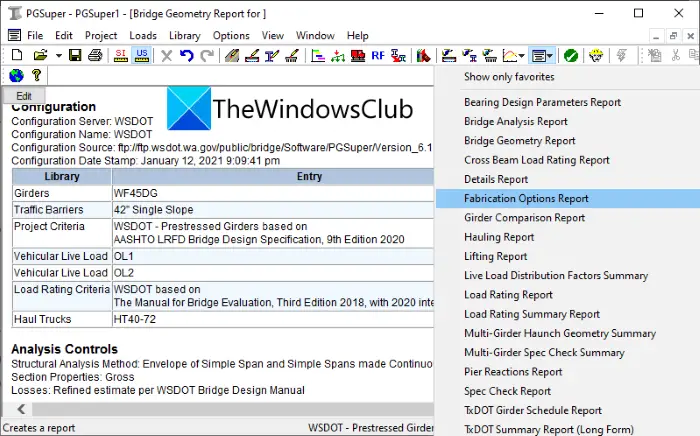This screenshot has width=700, height=436.
Task: Open the Hauling Report entry
Action: [499, 237]
